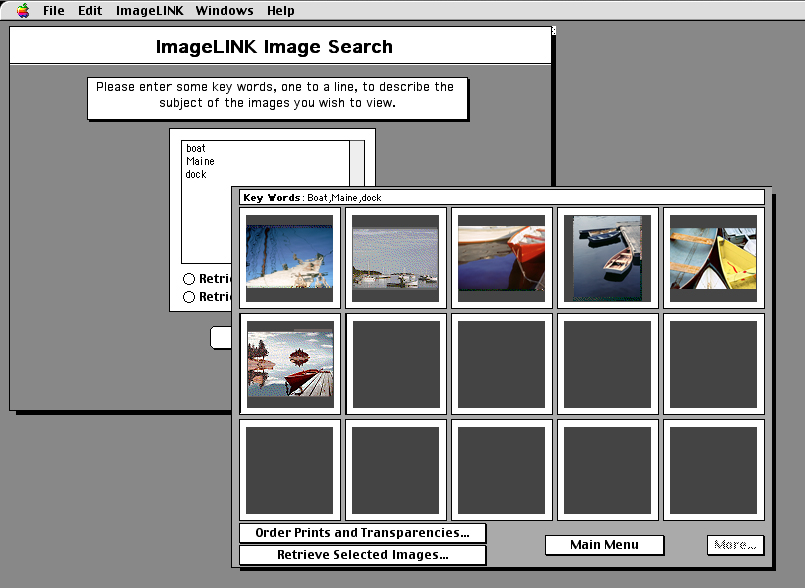Open the Help menu
The height and width of the screenshot is (588, 805).
coord(281,11)
